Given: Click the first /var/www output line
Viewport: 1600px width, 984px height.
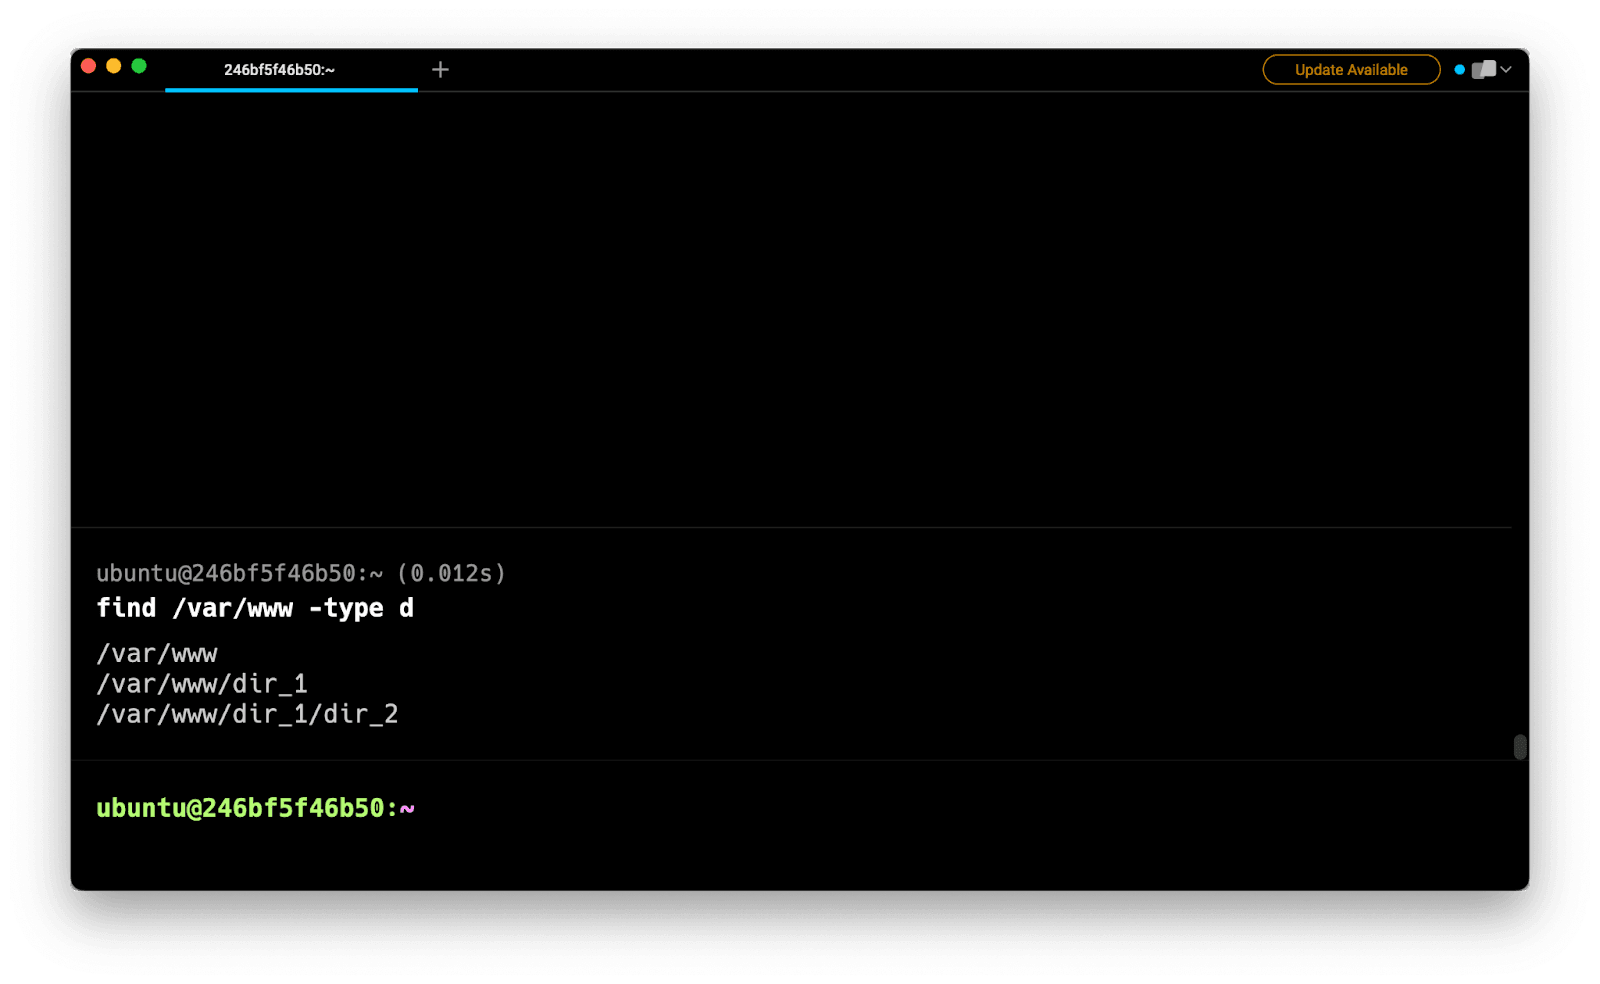Looking at the screenshot, I should pos(157,654).
